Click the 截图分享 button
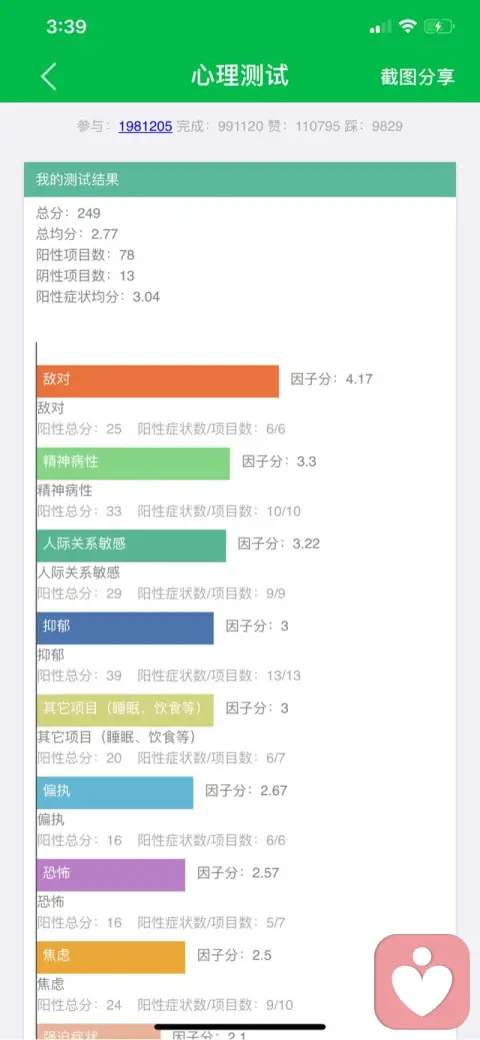The image size is (480, 1040). point(418,76)
